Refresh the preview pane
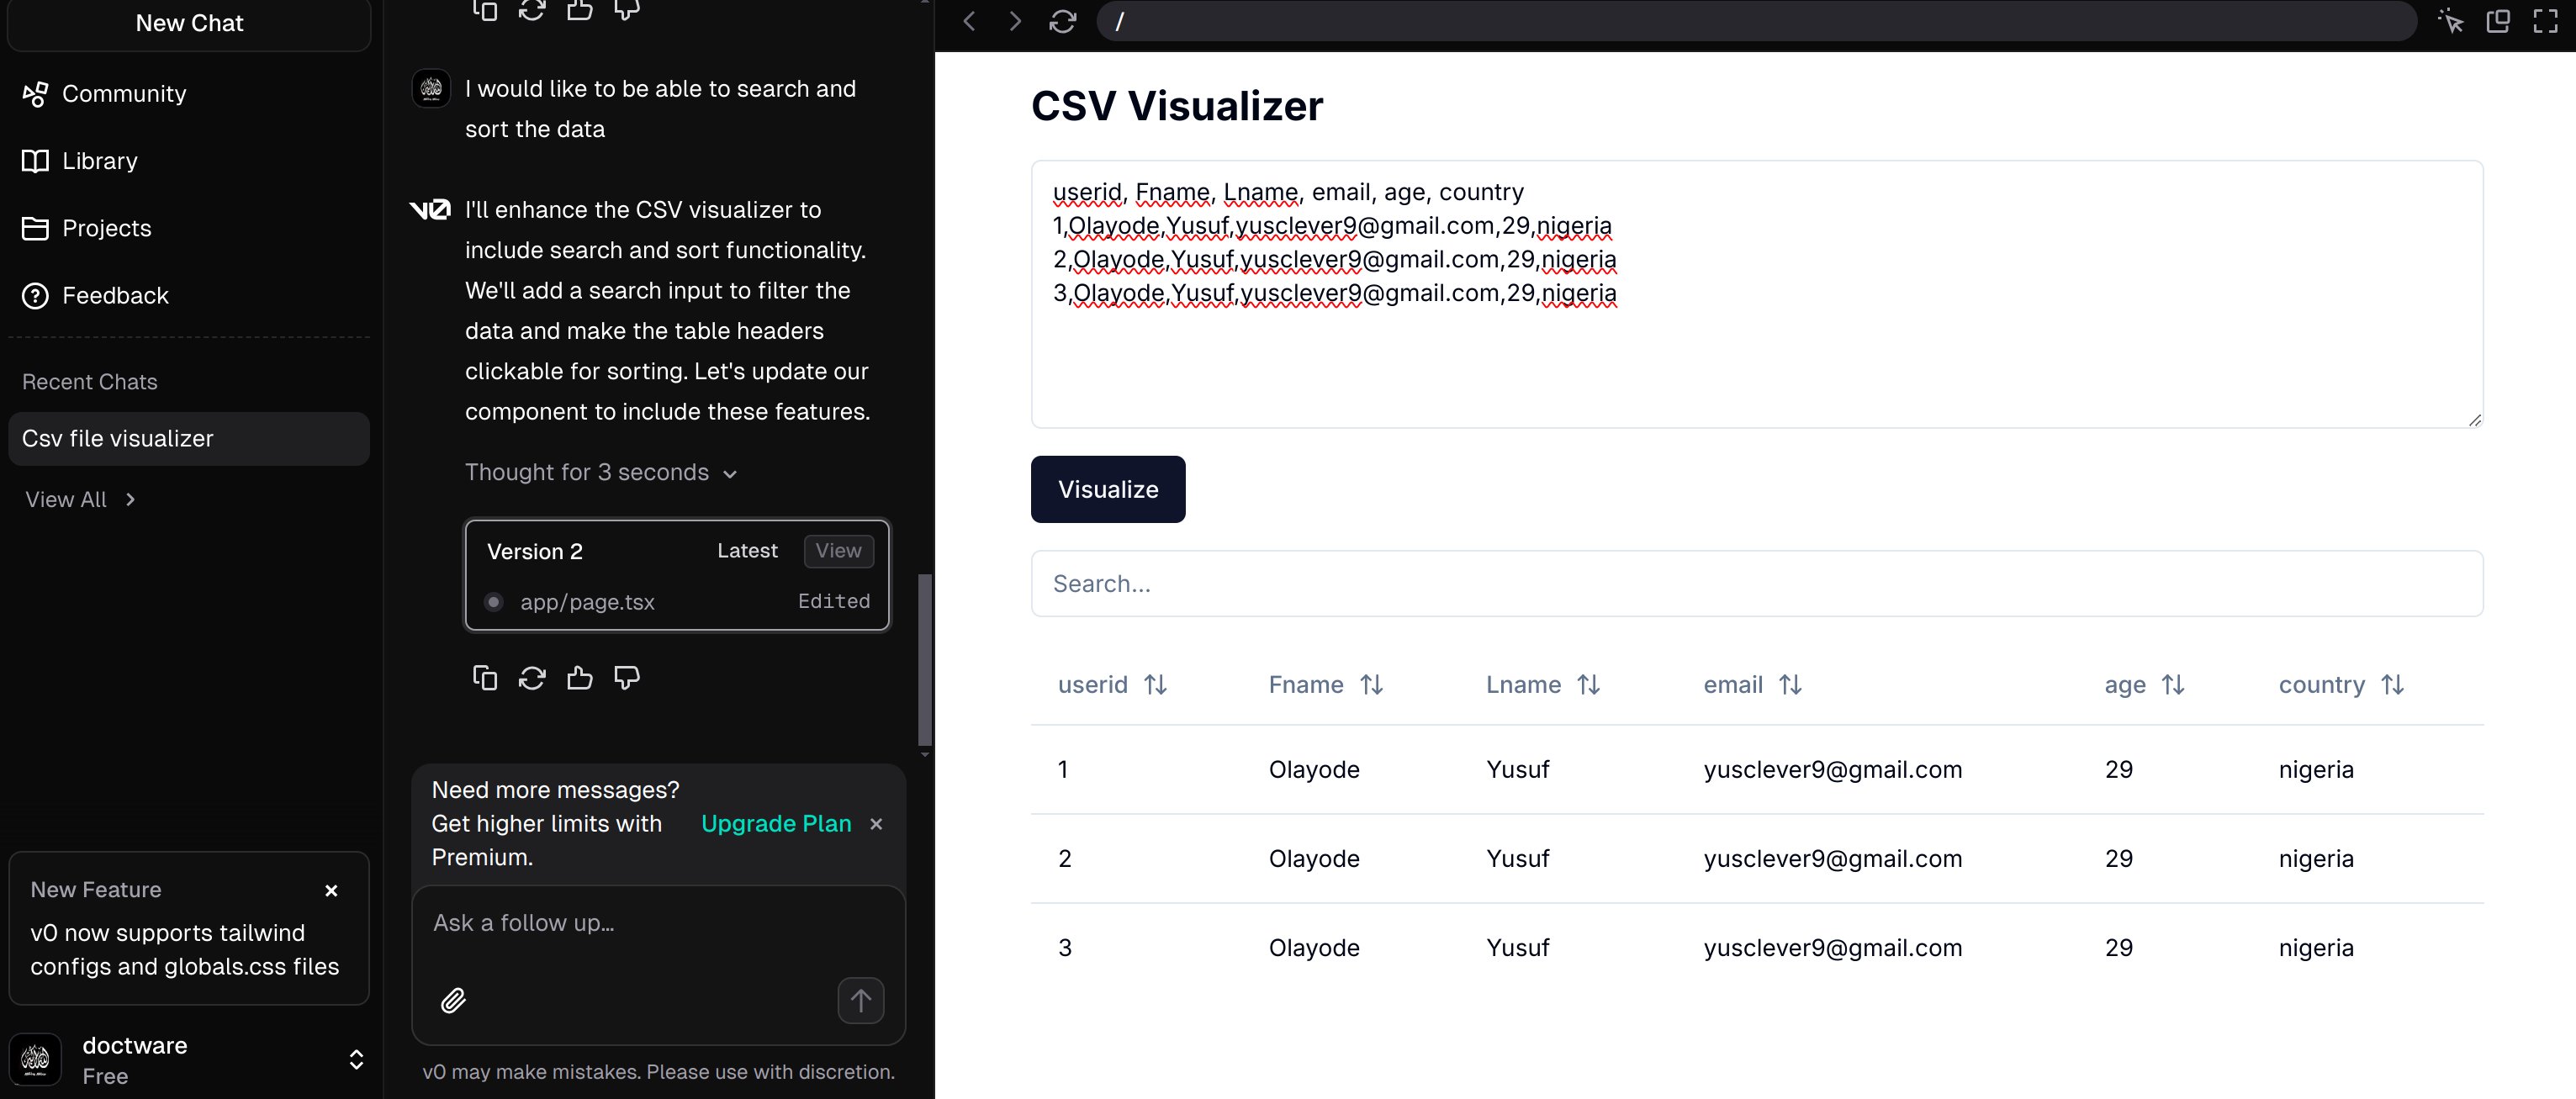The image size is (2576, 1099). pyautogui.click(x=1062, y=21)
